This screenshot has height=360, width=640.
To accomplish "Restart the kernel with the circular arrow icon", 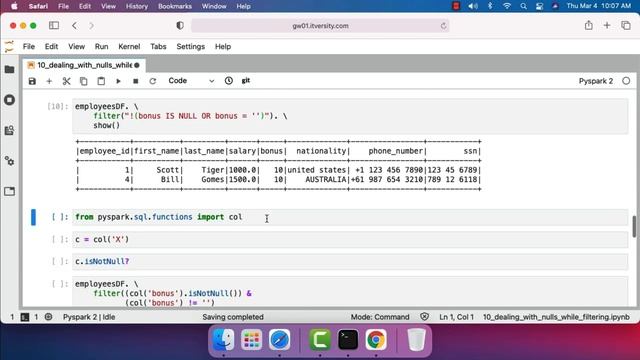I will (153, 81).
